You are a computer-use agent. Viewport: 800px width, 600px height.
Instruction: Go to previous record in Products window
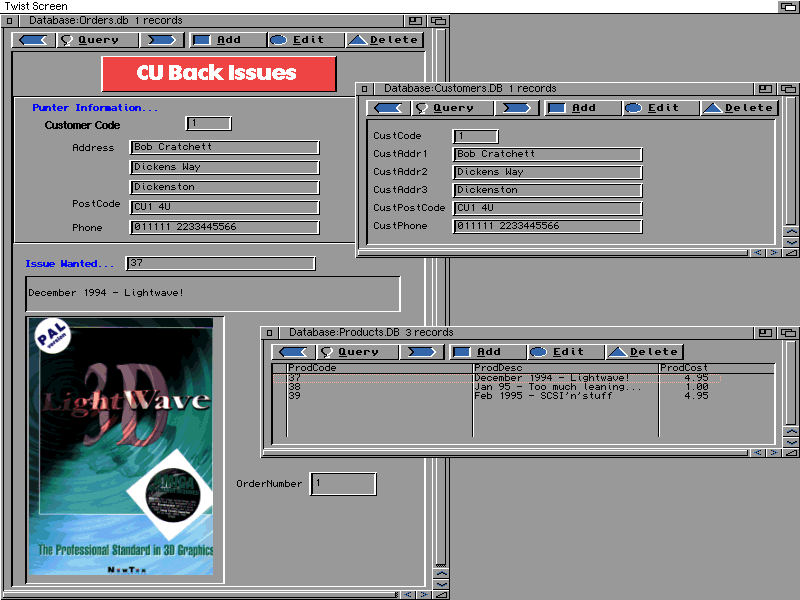[293, 352]
